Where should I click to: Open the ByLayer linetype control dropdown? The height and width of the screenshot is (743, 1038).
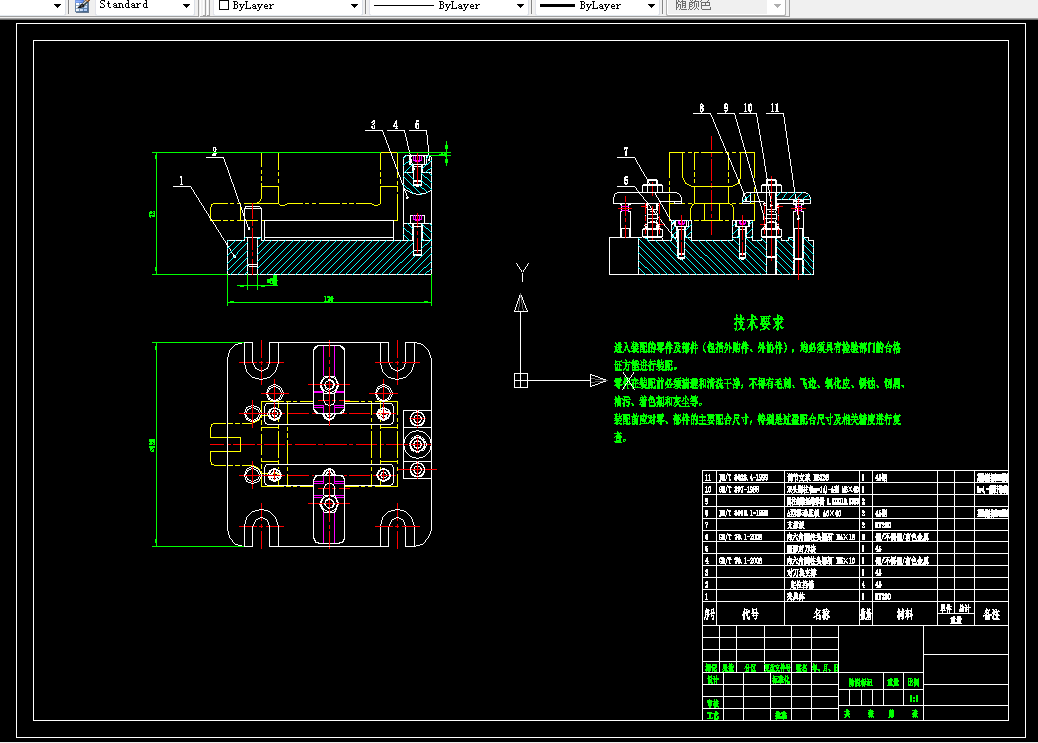[x=520, y=6]
